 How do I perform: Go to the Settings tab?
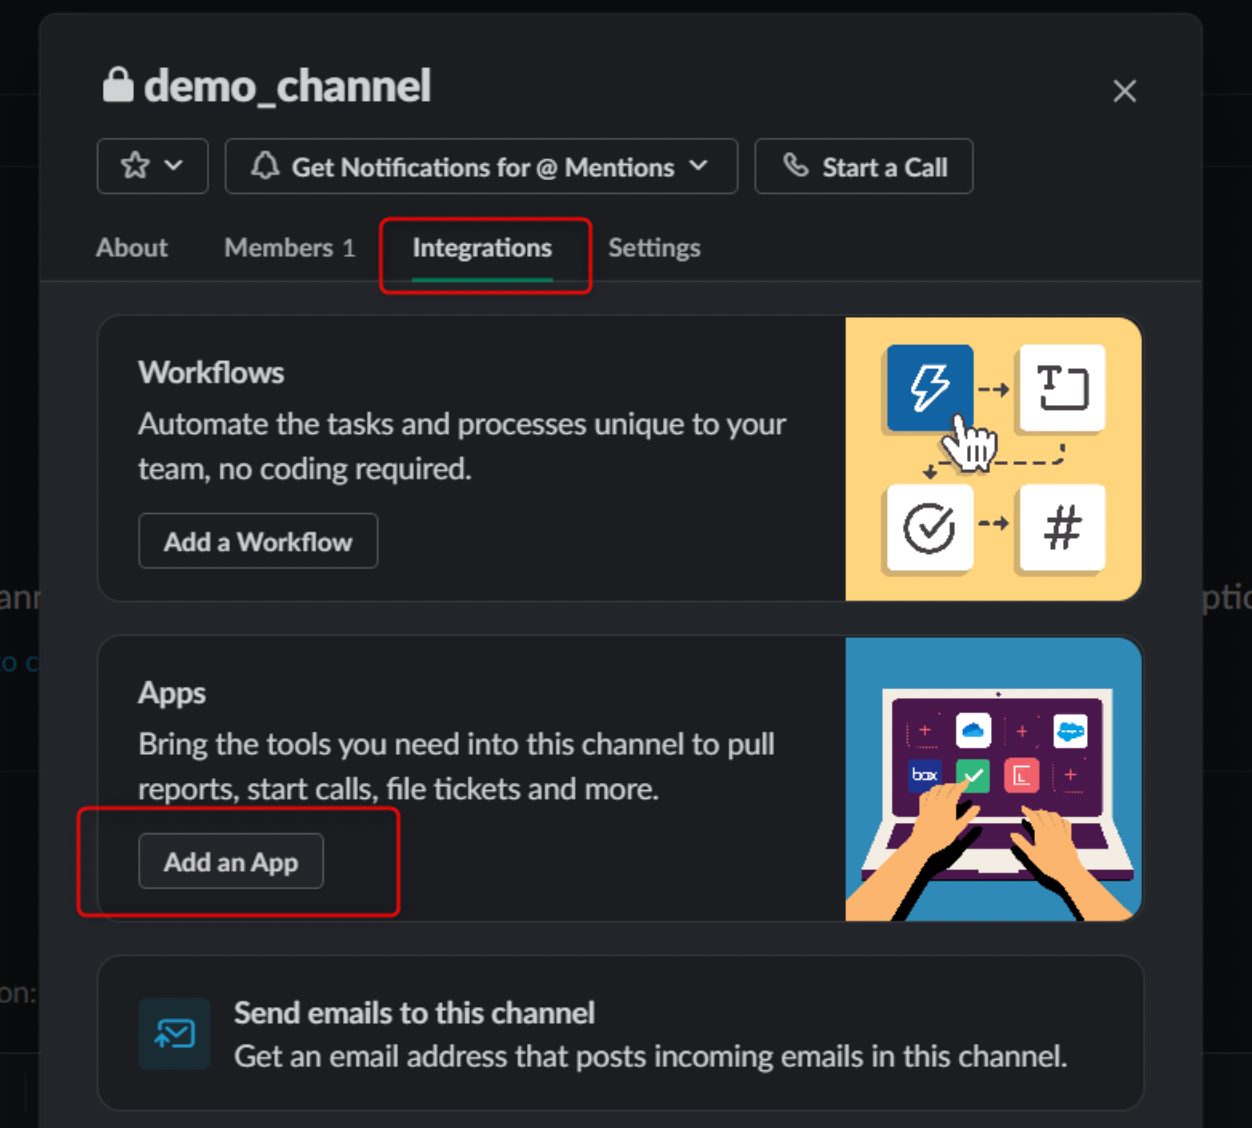(654, 248)
